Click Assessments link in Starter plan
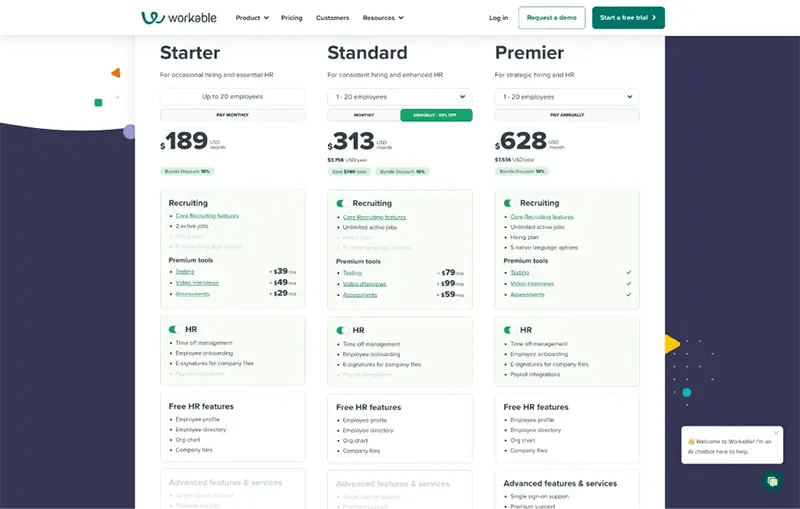This screenshot has width=800, height=509. 192,294
